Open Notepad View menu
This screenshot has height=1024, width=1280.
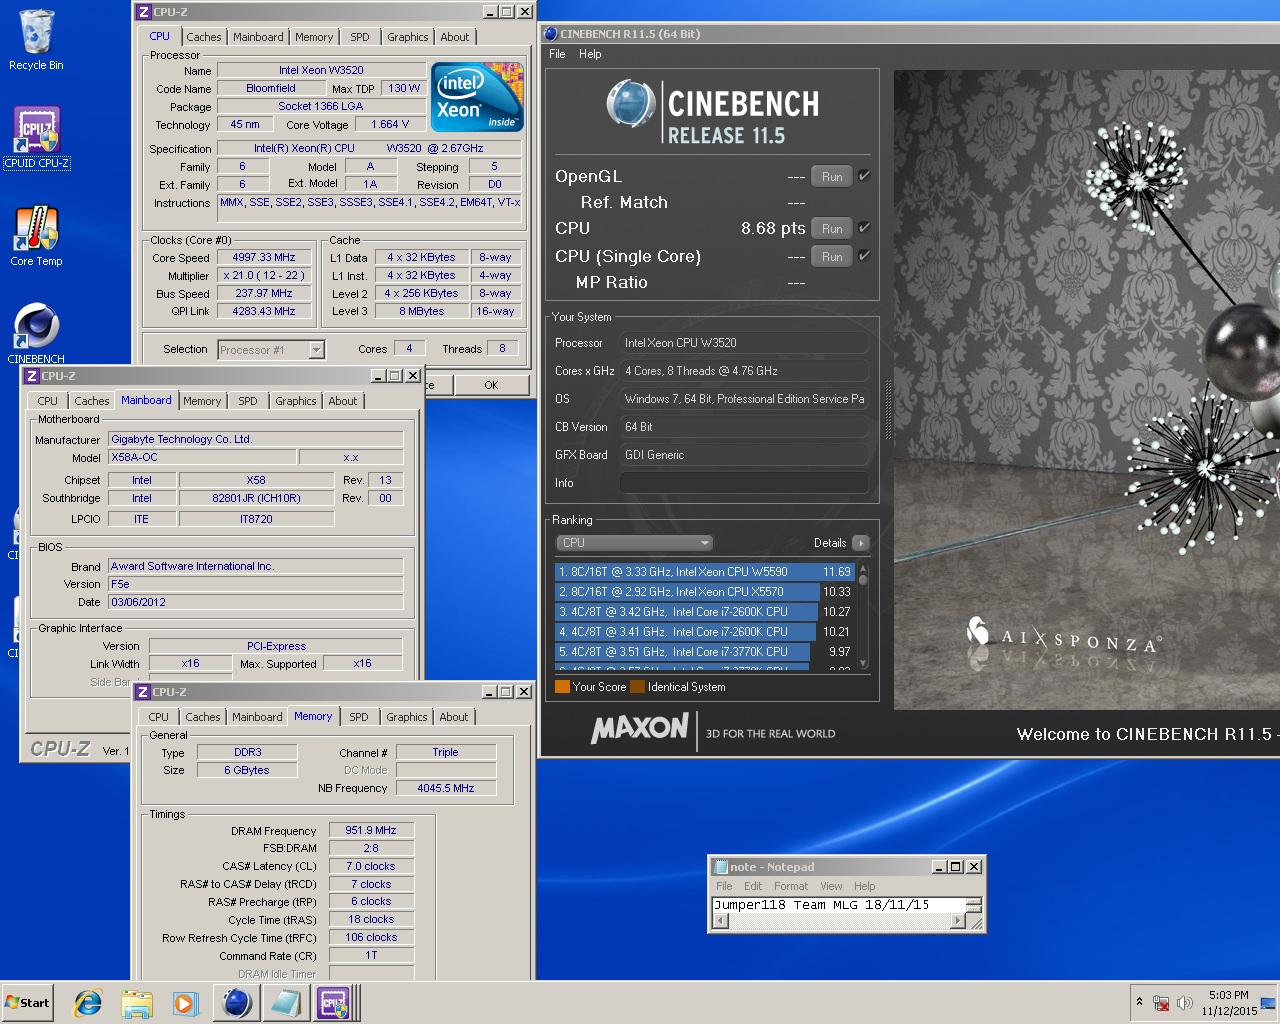point(831,886)
